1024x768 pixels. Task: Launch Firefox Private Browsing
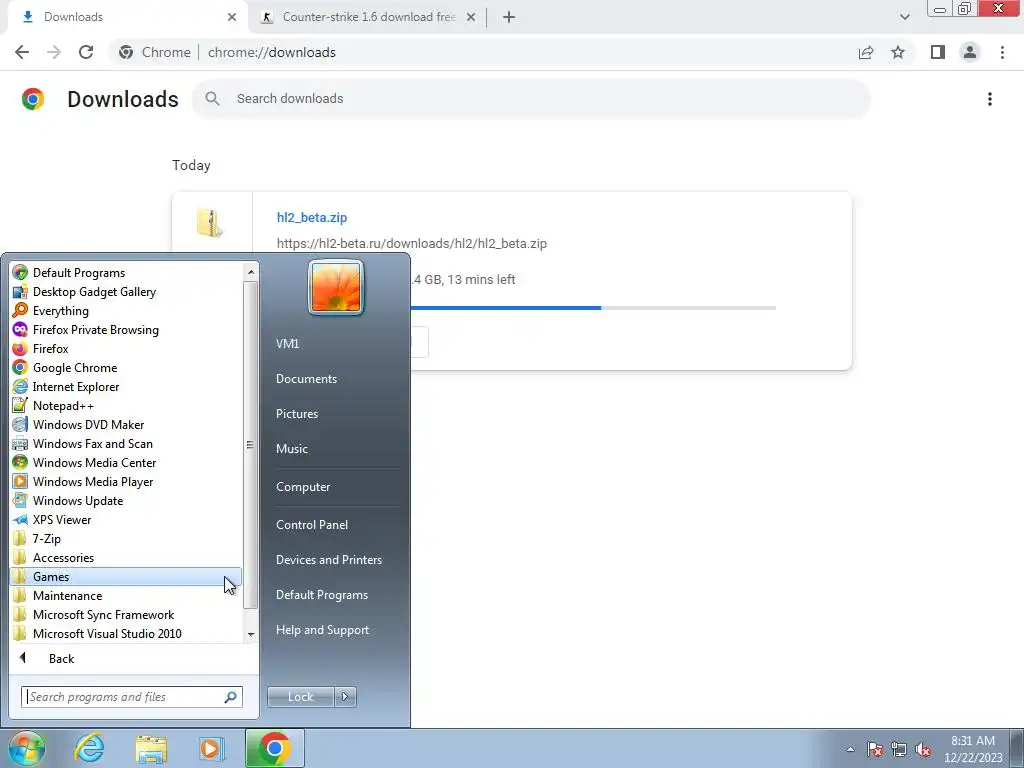[x=95, y=330]
